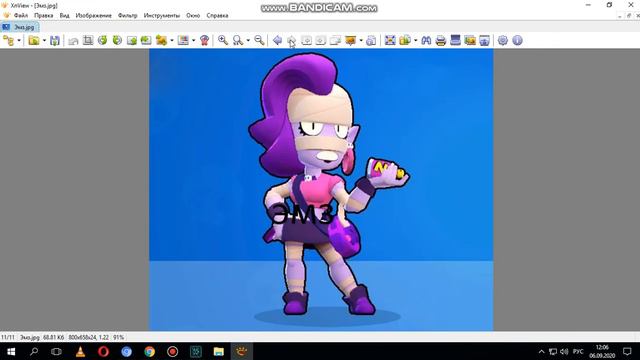Viewport: 640px width, 360px height.
Task: Expand dropdown arrow next to batch convert icon
Action: tap(416, 40)
